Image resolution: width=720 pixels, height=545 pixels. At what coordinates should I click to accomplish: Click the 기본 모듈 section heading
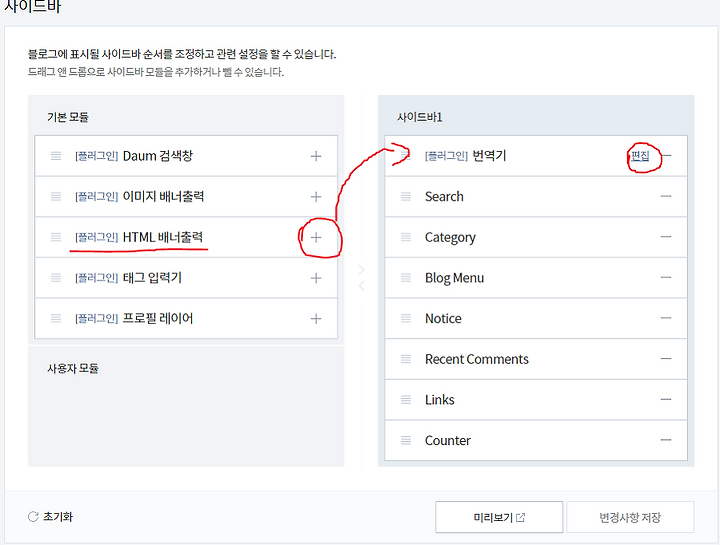click(x=68, y=117)
